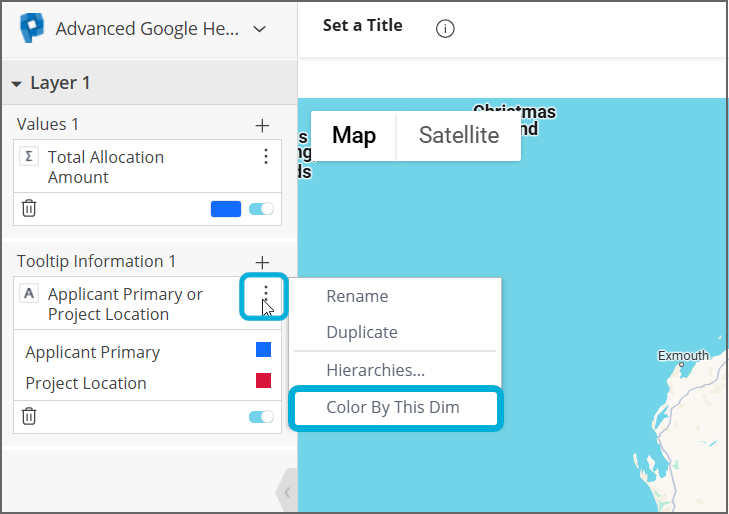The image size is (729, 514).
Task: Click the Set a Title field
Action: (362, 26)
